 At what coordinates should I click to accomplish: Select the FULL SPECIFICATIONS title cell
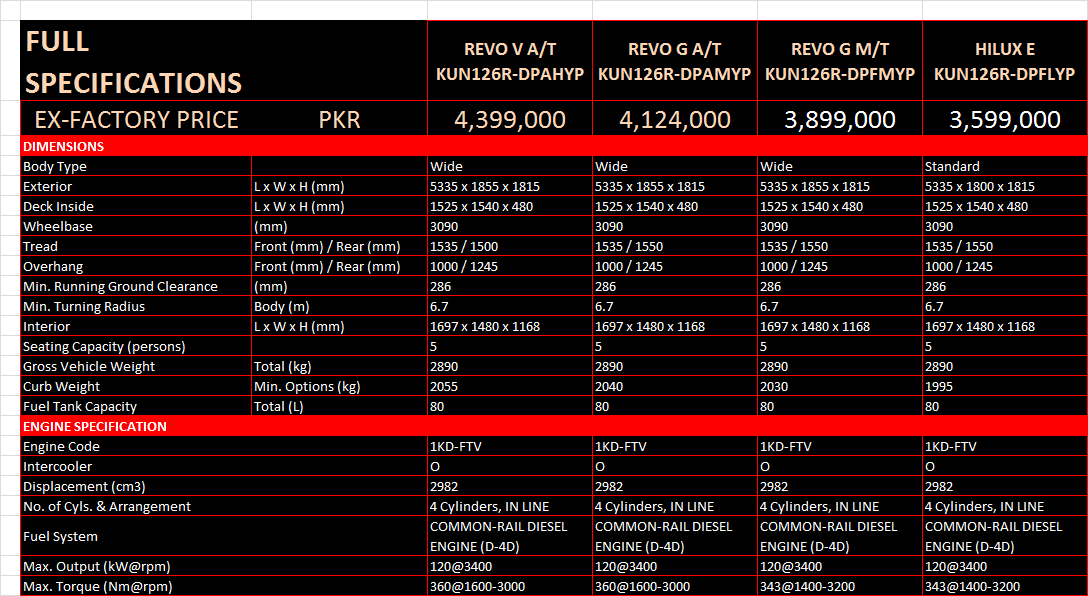click(x=224, y=60)
